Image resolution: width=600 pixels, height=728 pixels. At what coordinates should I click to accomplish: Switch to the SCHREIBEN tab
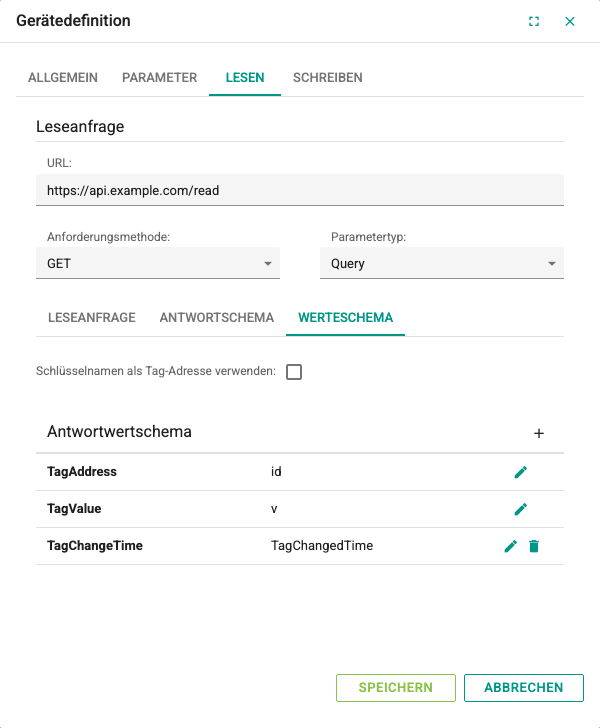point(327,78)
